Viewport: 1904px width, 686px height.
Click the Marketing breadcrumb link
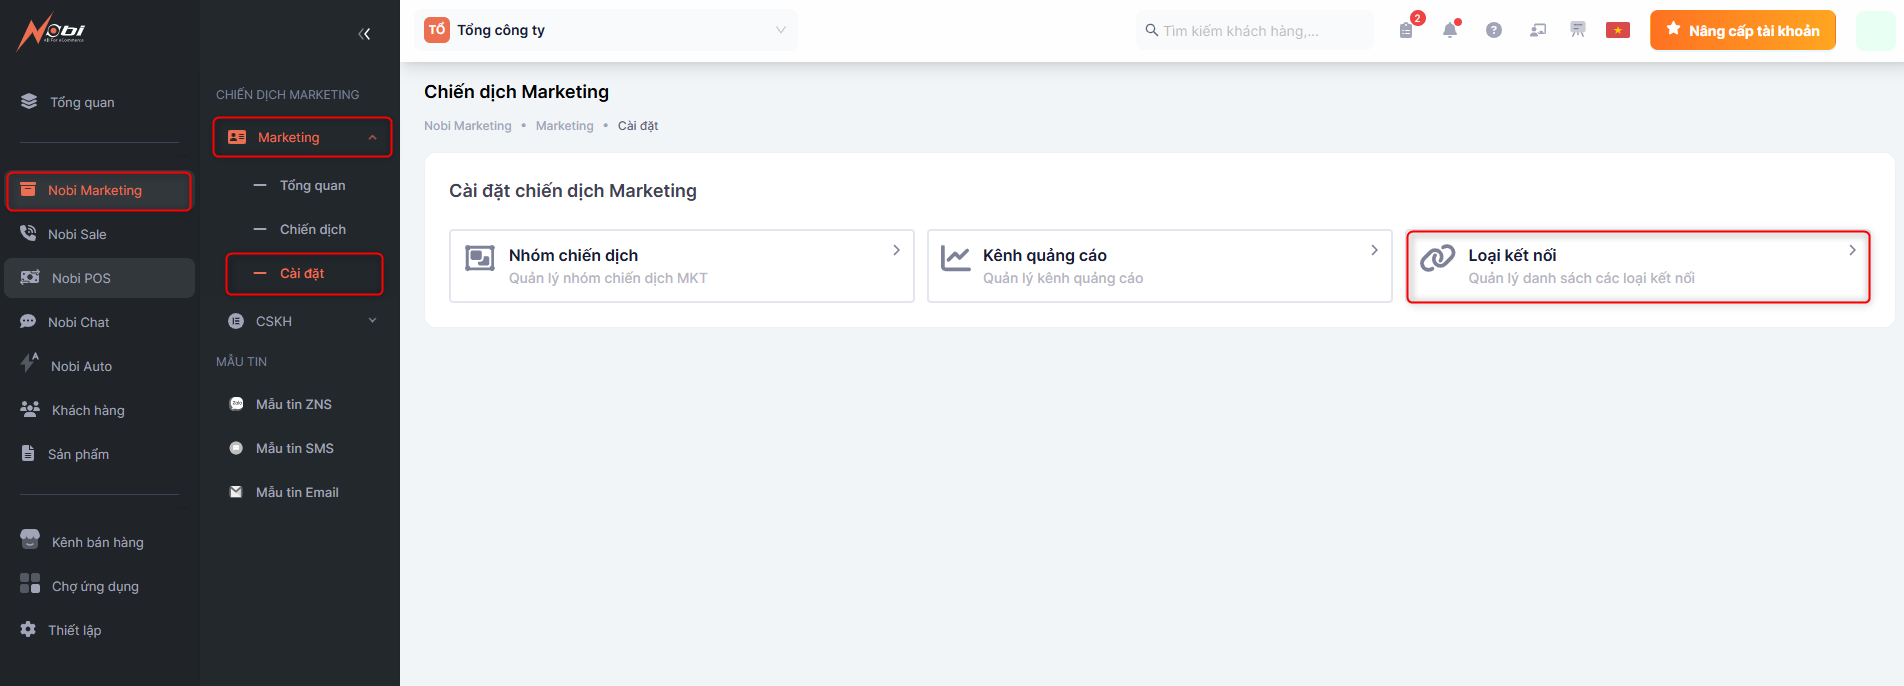[x=564, y=126]
